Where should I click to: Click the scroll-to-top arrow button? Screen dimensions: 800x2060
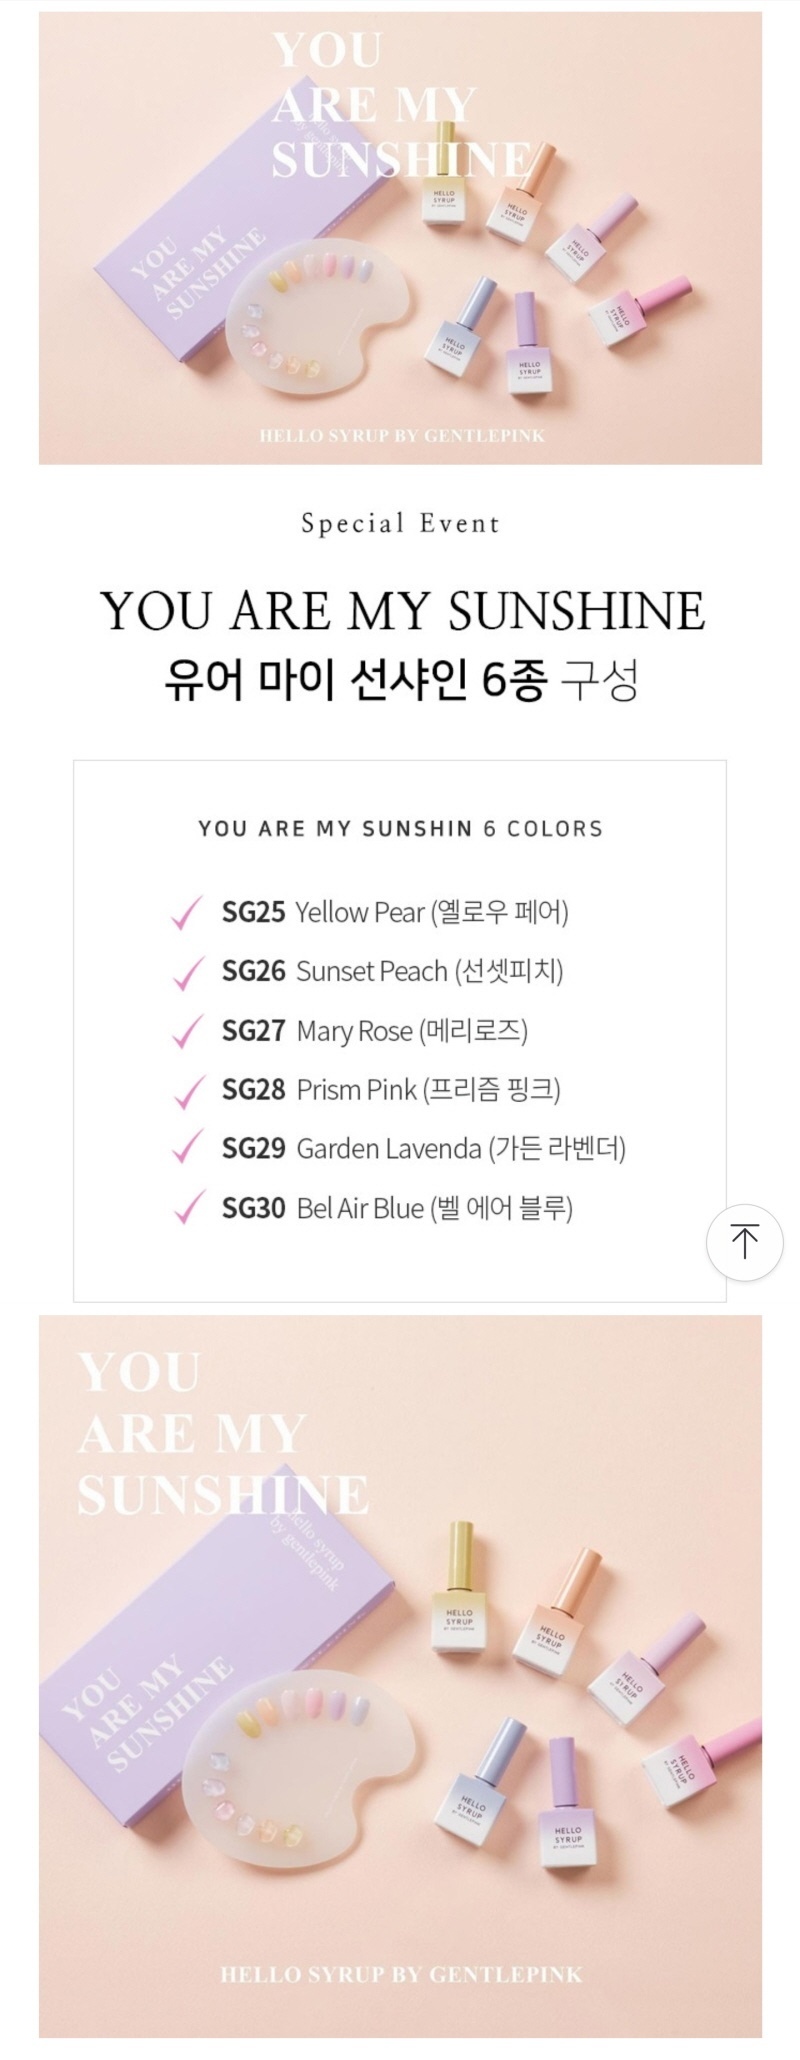744,1241
